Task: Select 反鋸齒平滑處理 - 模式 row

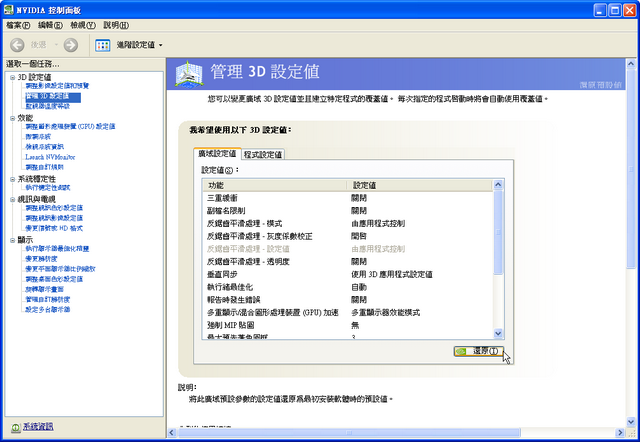Action: (x=348, y=223)
